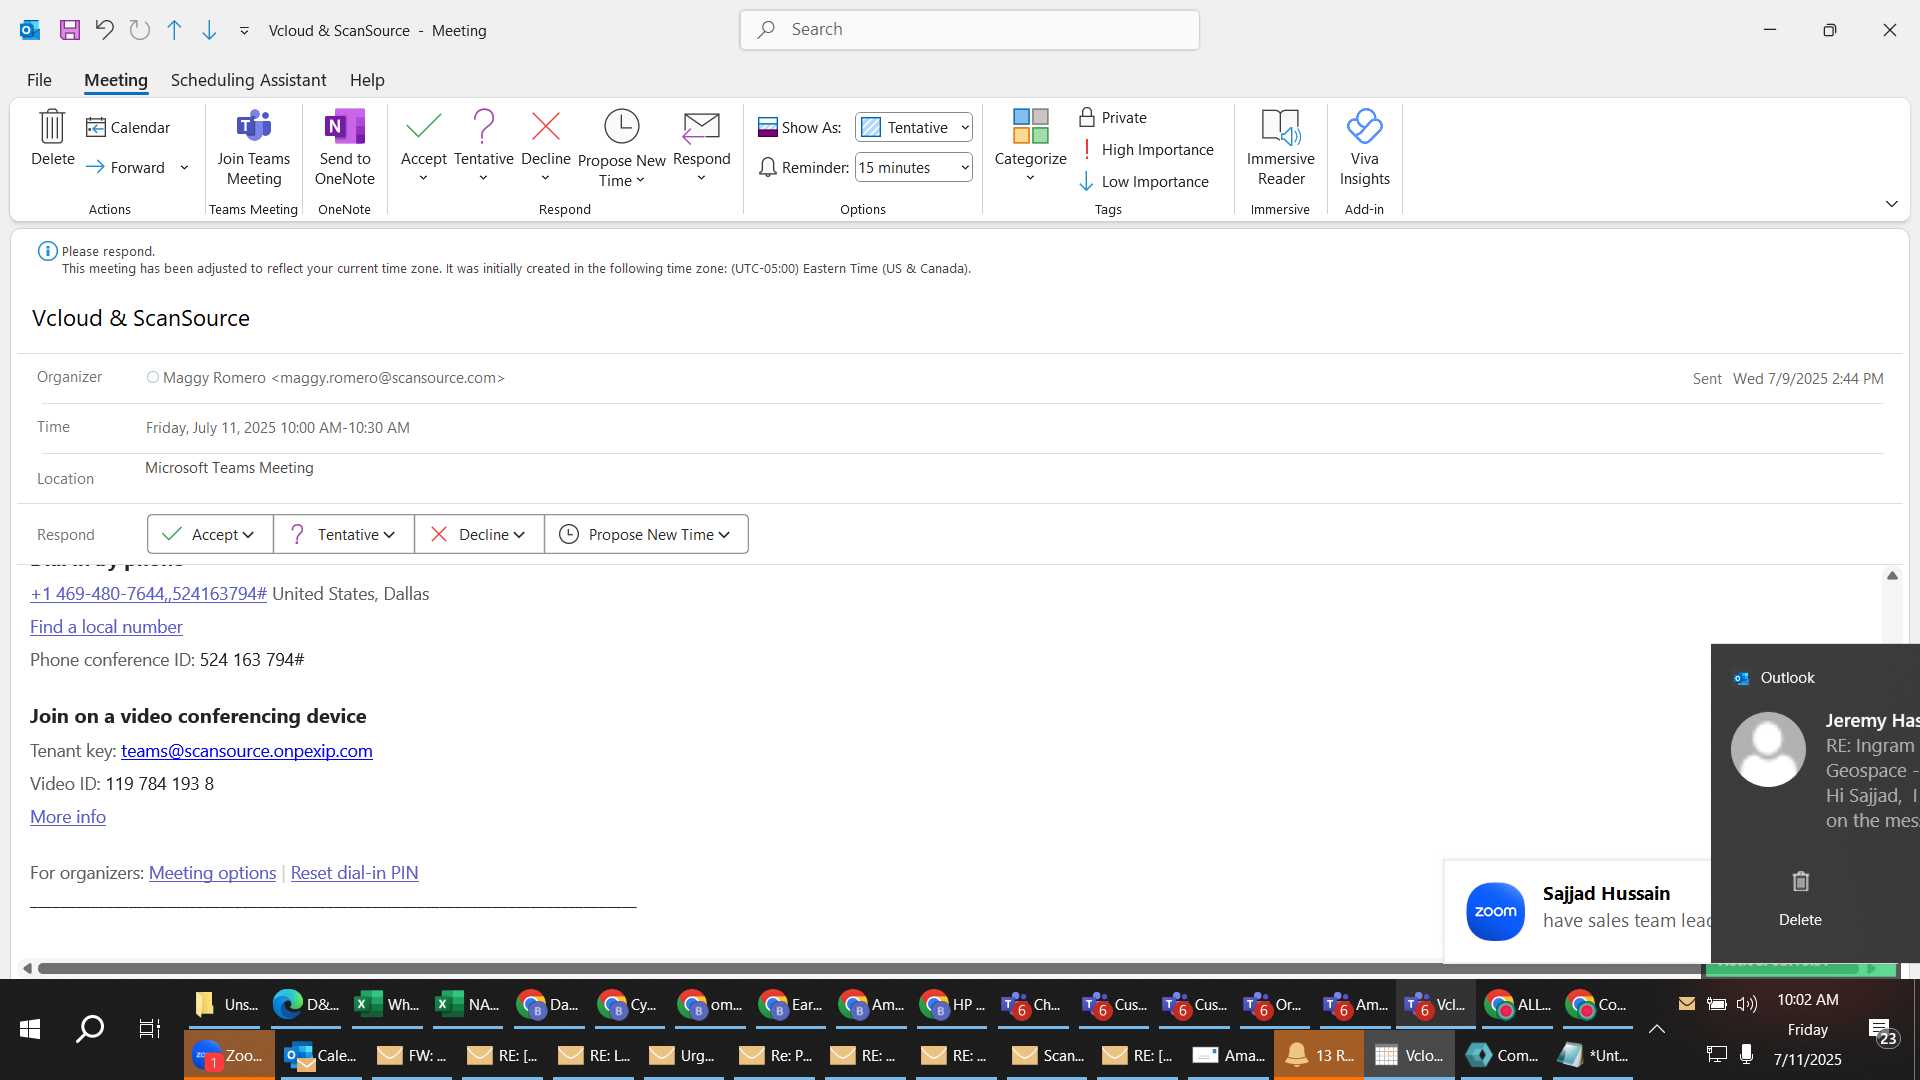The image size is (1920, 1080).
Task: Open Accept dropdown in Respond row
Action: point(210,534)
